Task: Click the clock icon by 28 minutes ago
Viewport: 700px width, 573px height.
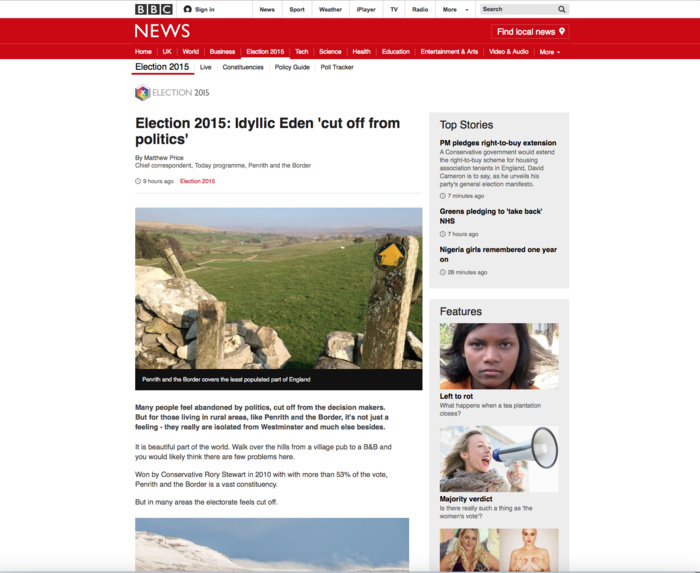Action: click(442, 272)
